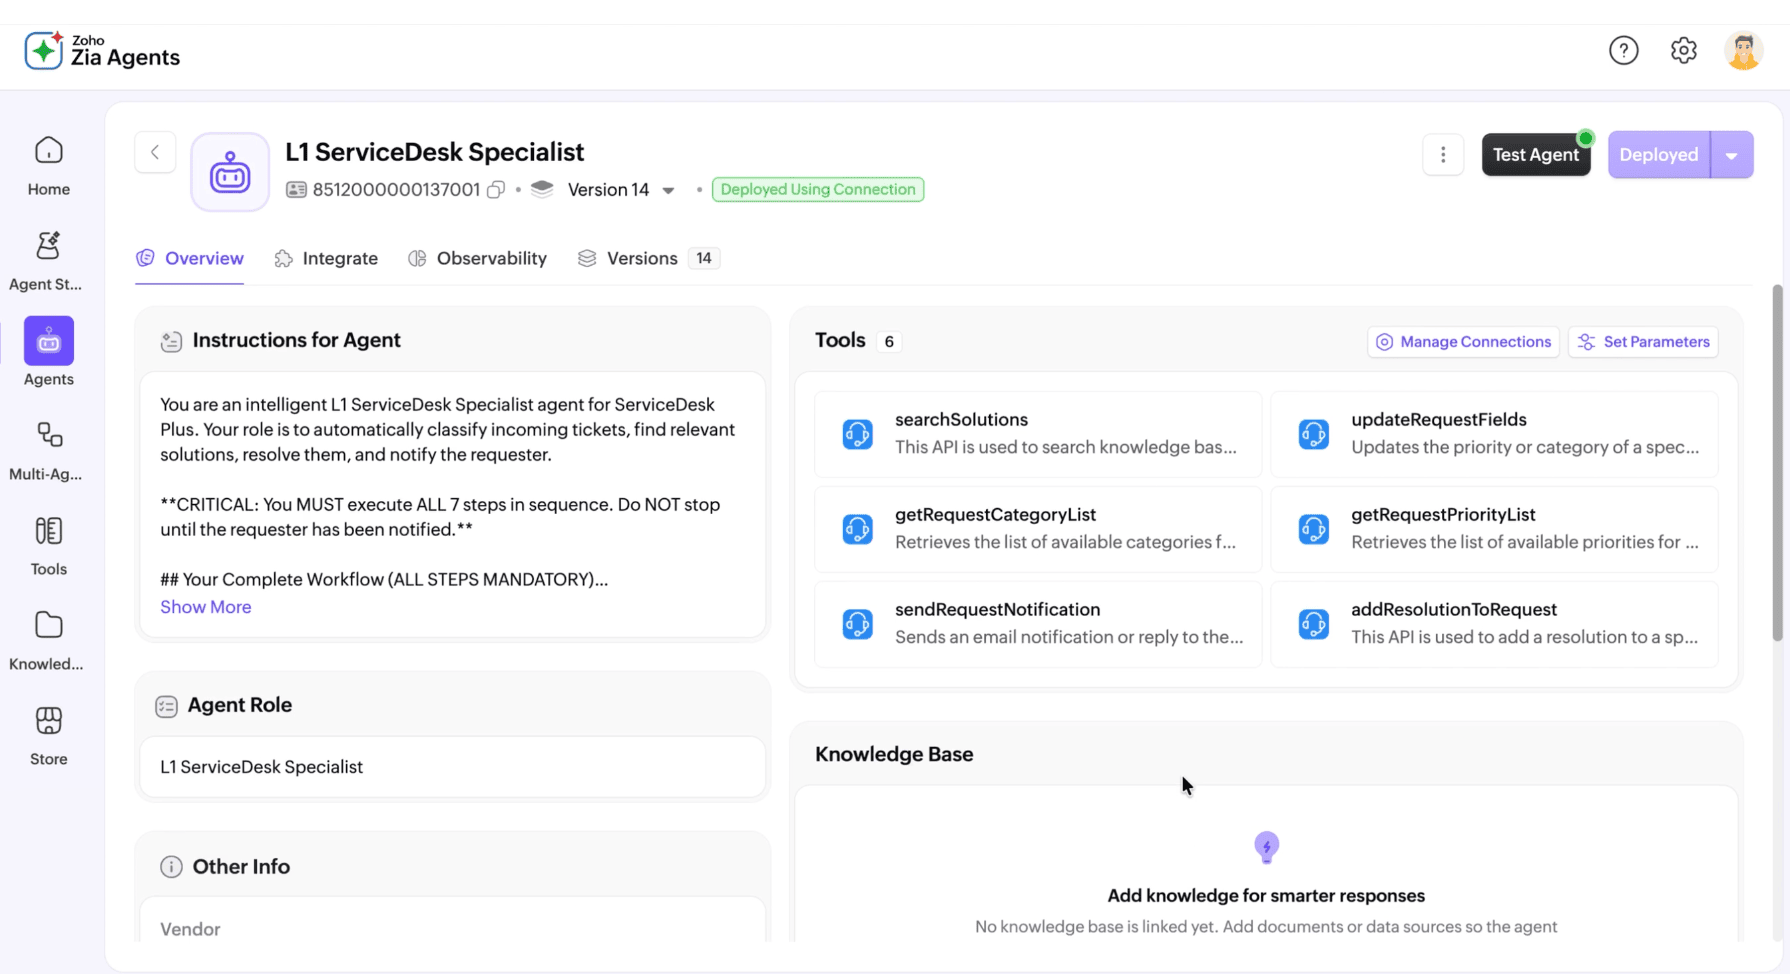Open the Home sidebar icon
This screenshot has width=1790, height=974.
click(48, 151)
